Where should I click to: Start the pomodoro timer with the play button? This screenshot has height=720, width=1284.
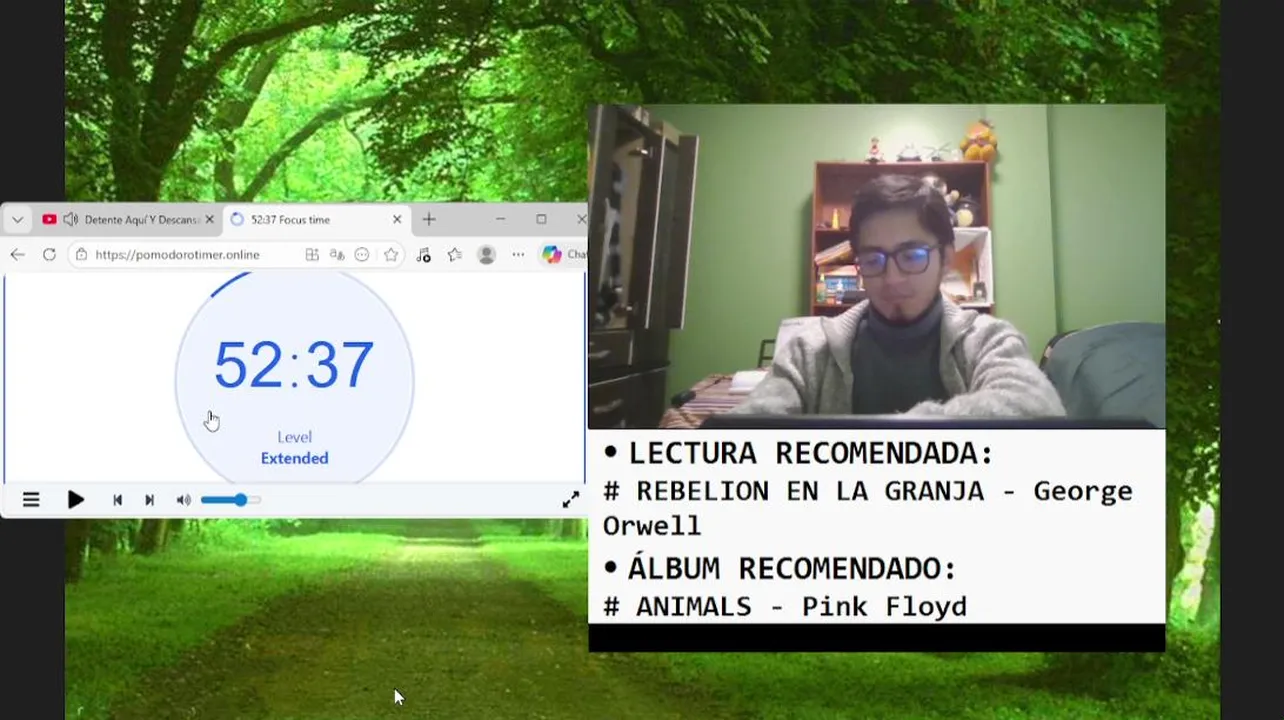[x=75, y=500]
